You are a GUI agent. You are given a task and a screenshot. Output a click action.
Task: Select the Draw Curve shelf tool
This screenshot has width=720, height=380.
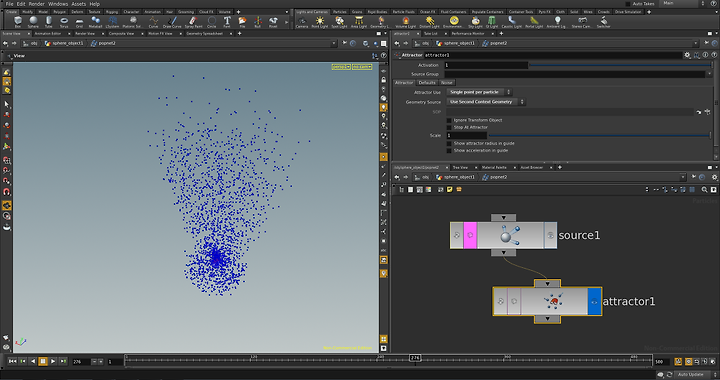point(172,22)
